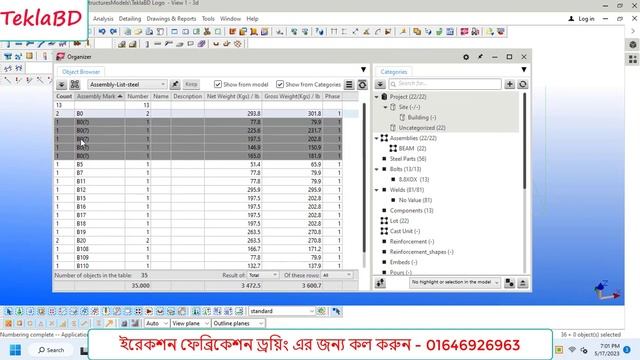
Task: Open the View plane dropdown
Action: (x=190, y=323)
